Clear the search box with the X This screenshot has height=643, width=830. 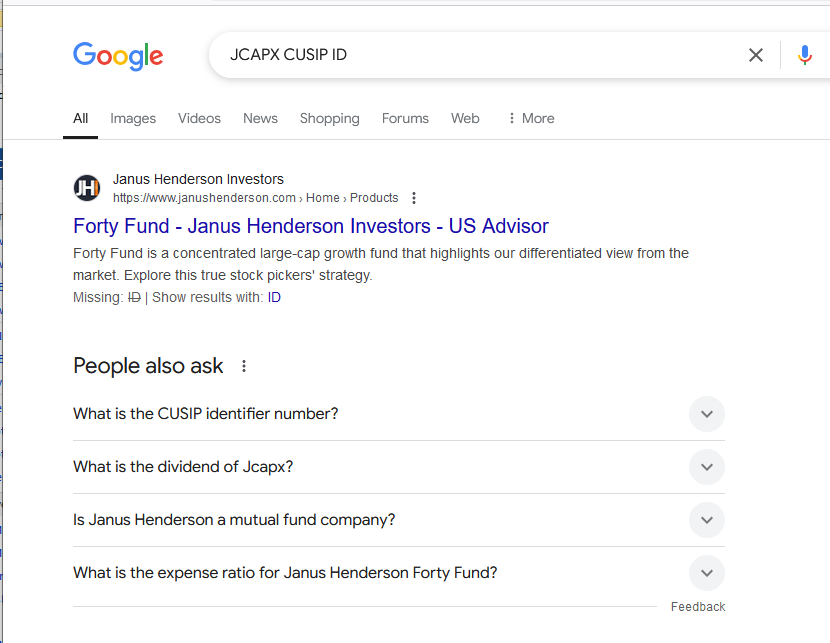(x=755, y=55)
